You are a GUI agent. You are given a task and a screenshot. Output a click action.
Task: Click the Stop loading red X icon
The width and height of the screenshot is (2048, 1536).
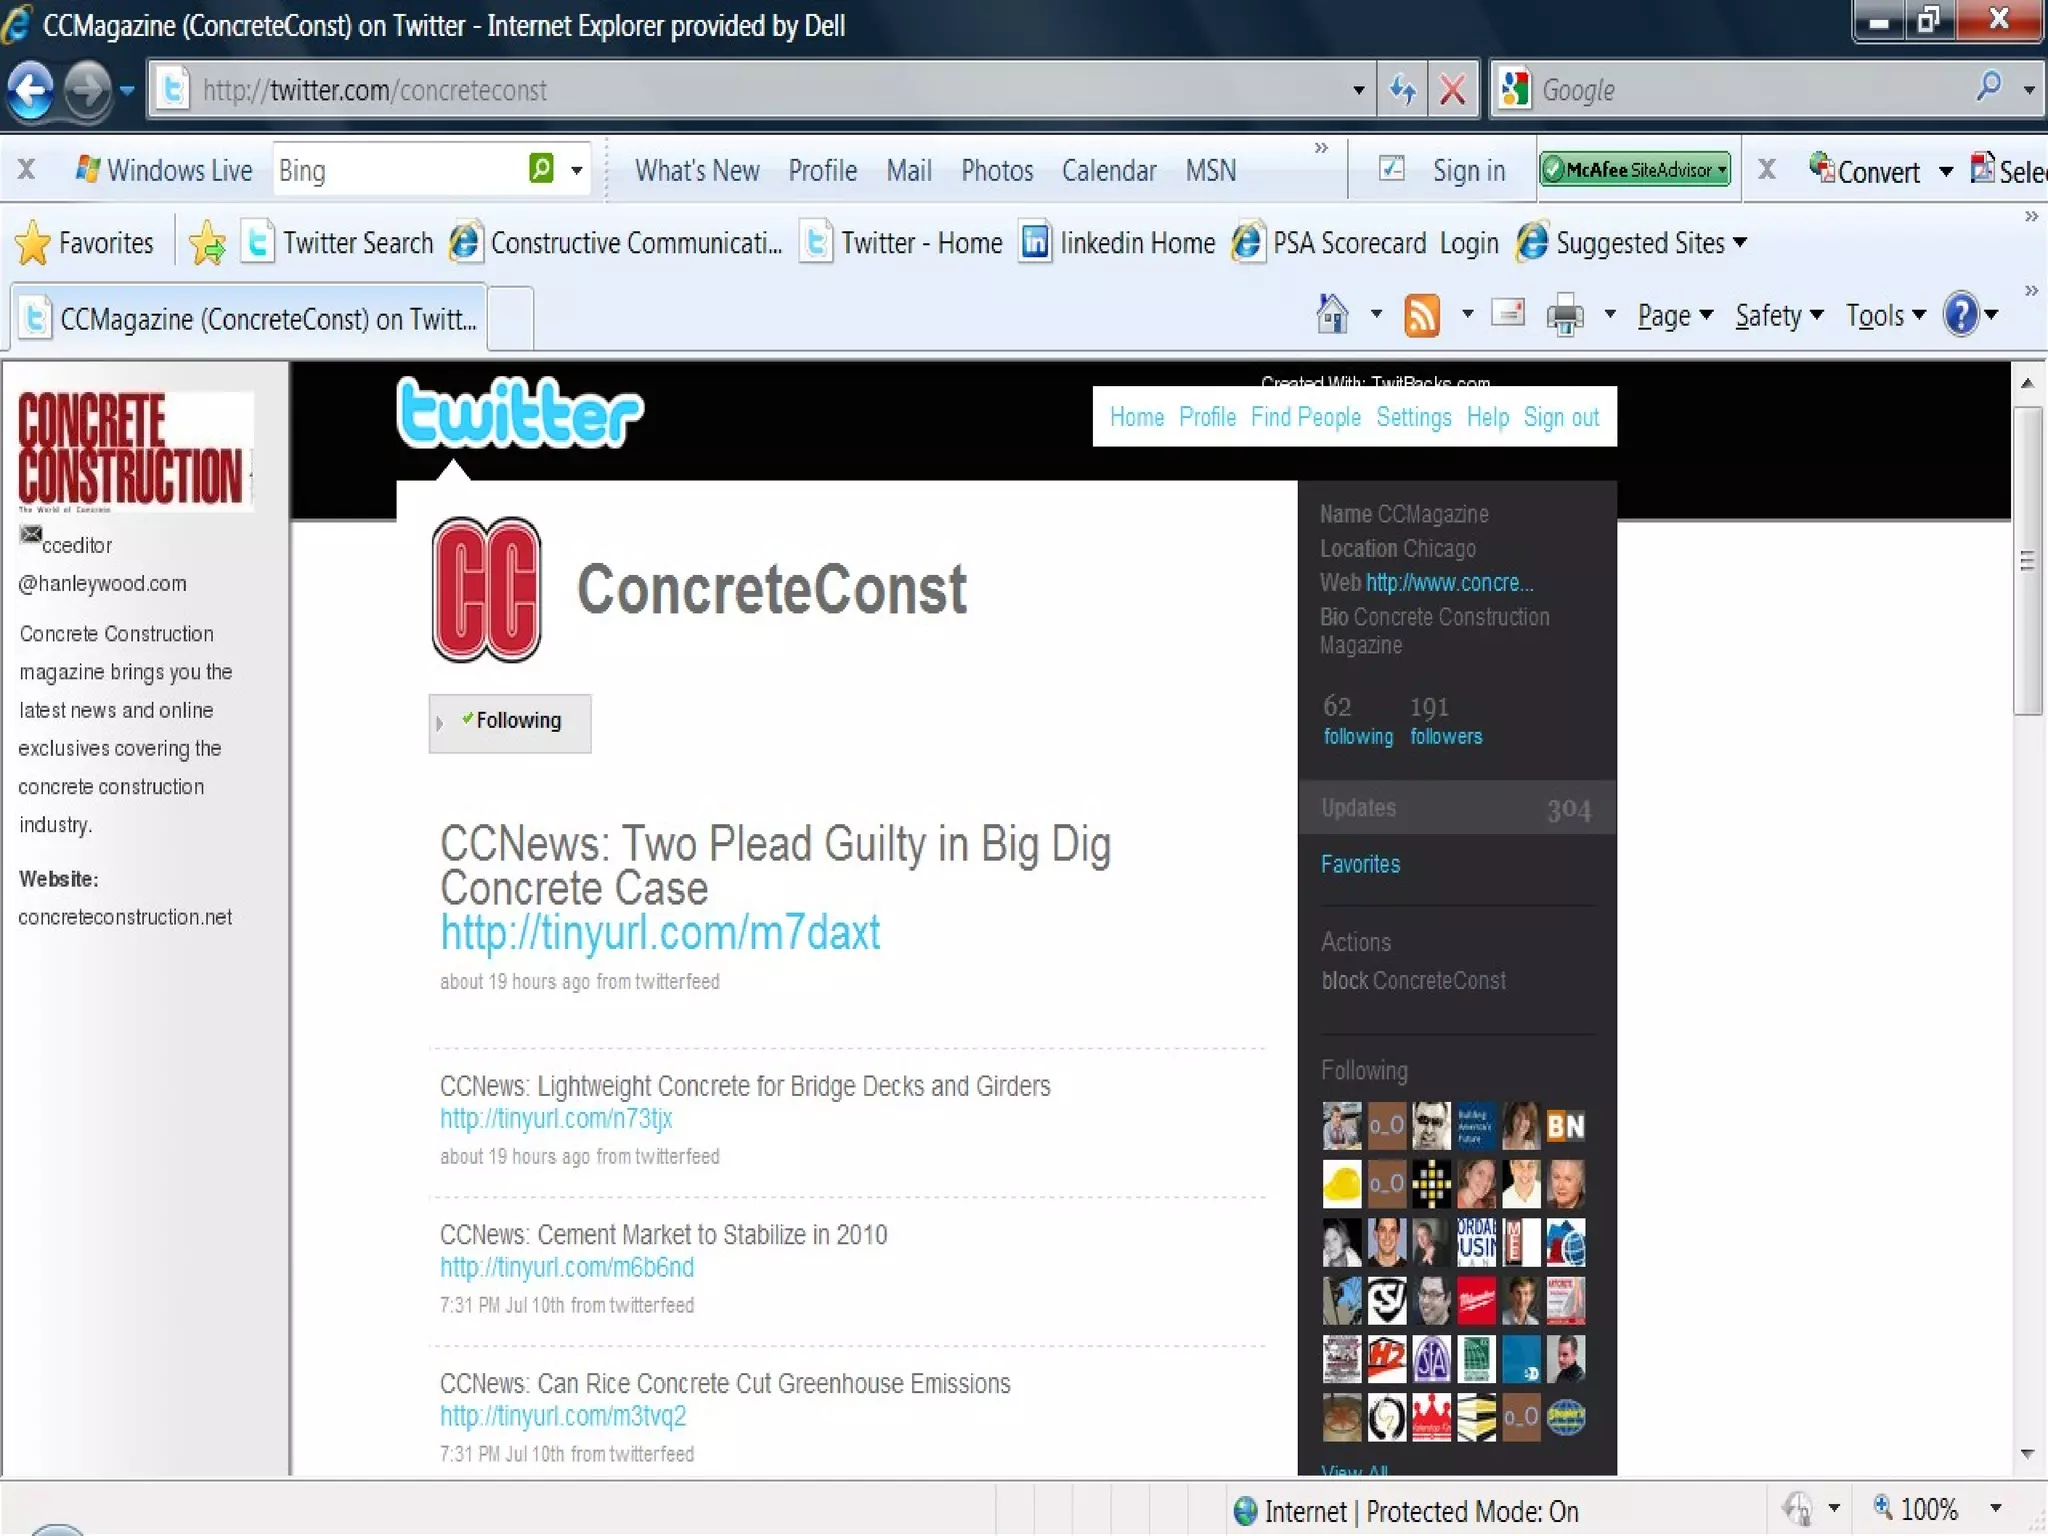1452,91
